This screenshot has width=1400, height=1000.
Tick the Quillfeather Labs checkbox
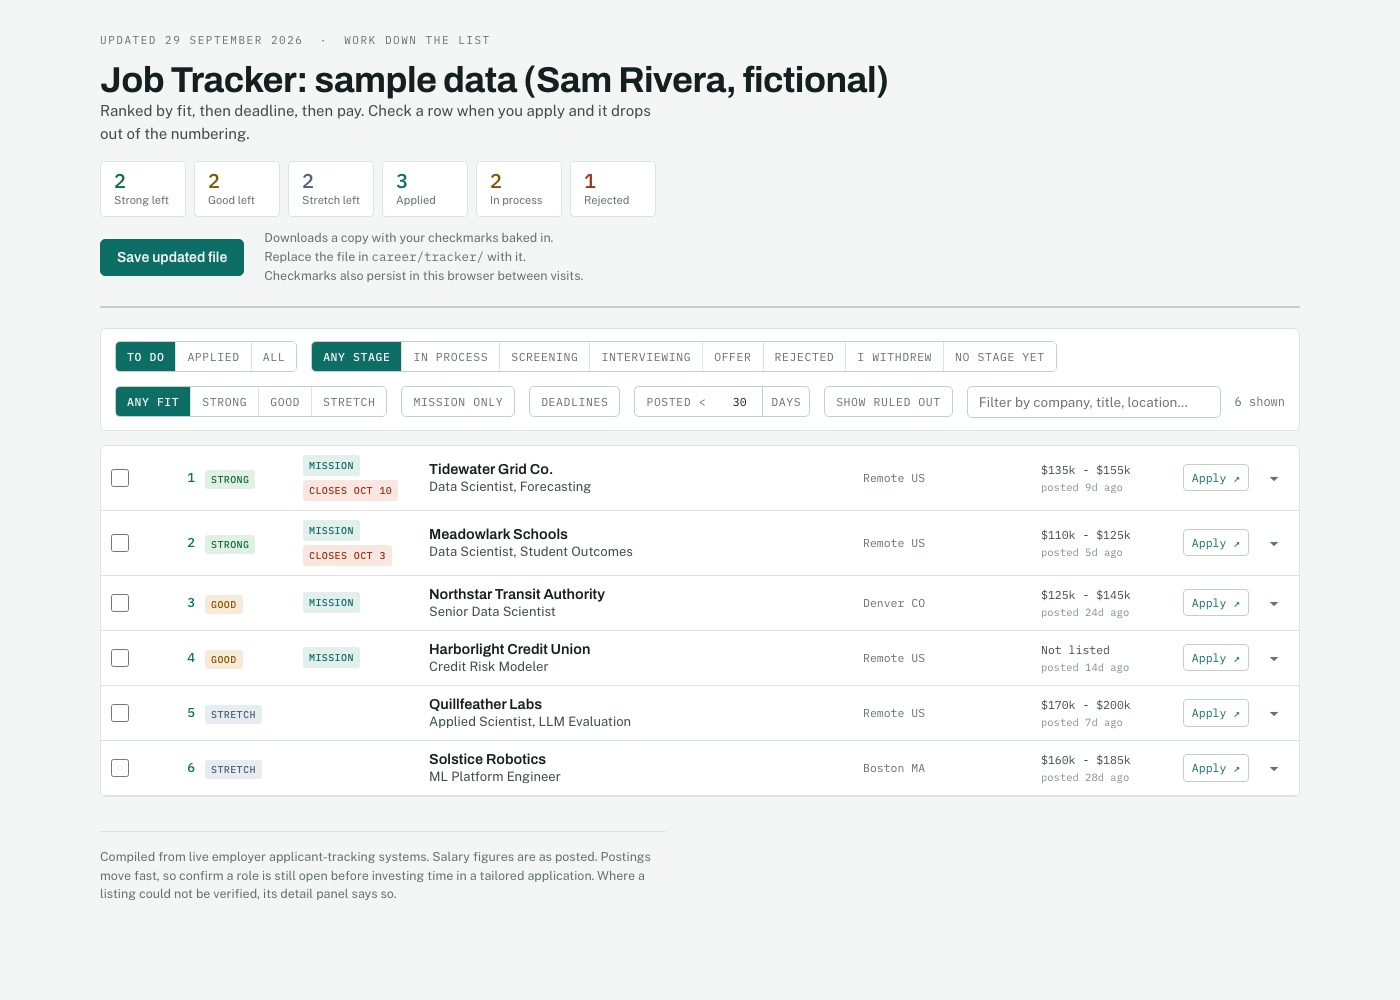coord(120,713)
